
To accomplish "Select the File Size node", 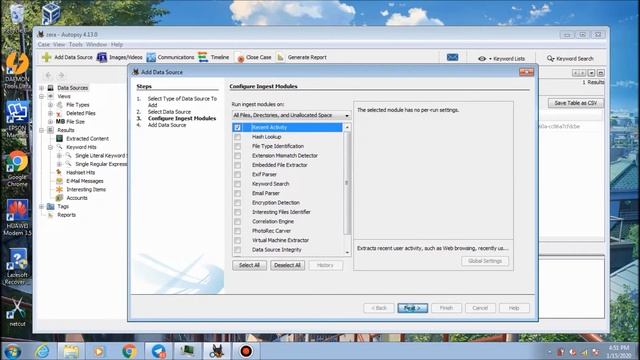I will coord(76,122).
